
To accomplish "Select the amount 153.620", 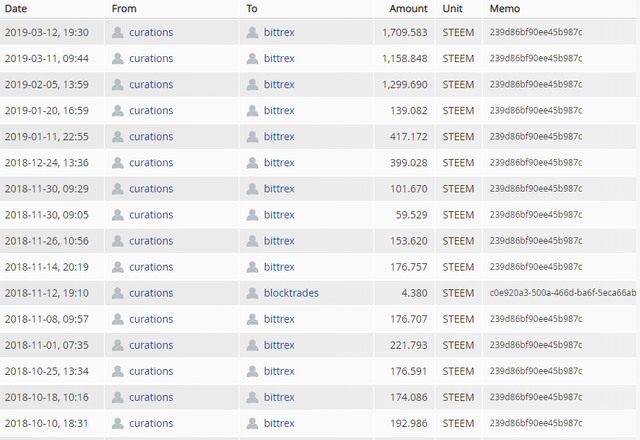I will 409,241.
